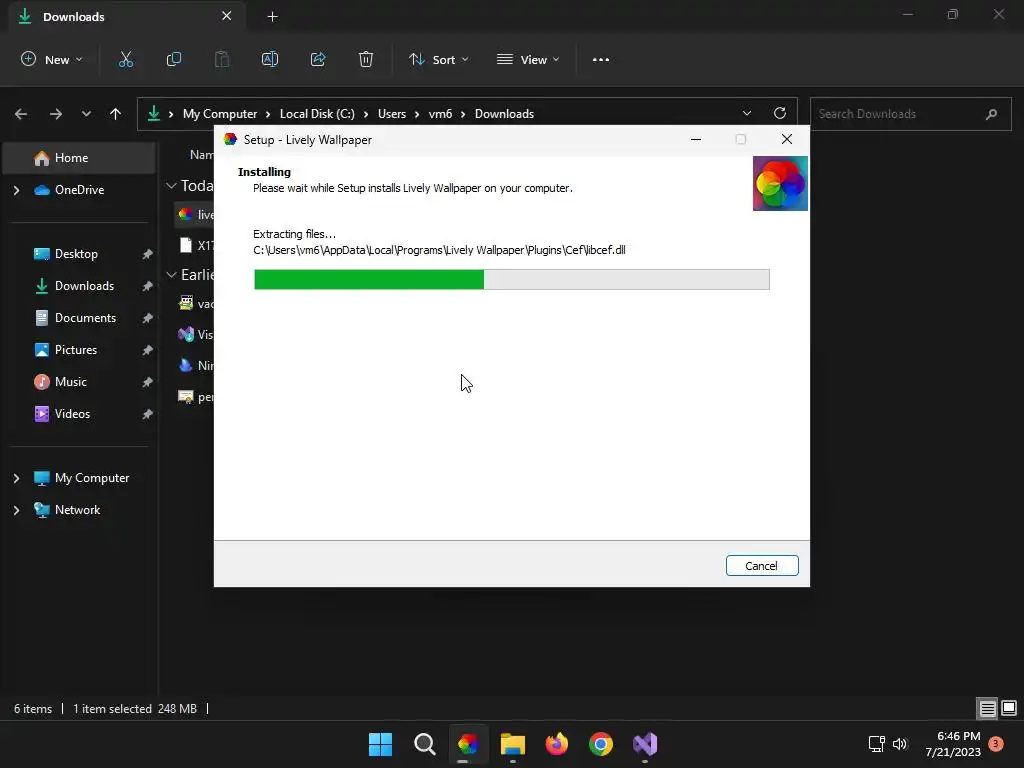Image resolution: width=1024 pixels, height=768 pixels.
Task: Add a new File Explorer tab
Action: 272,17
